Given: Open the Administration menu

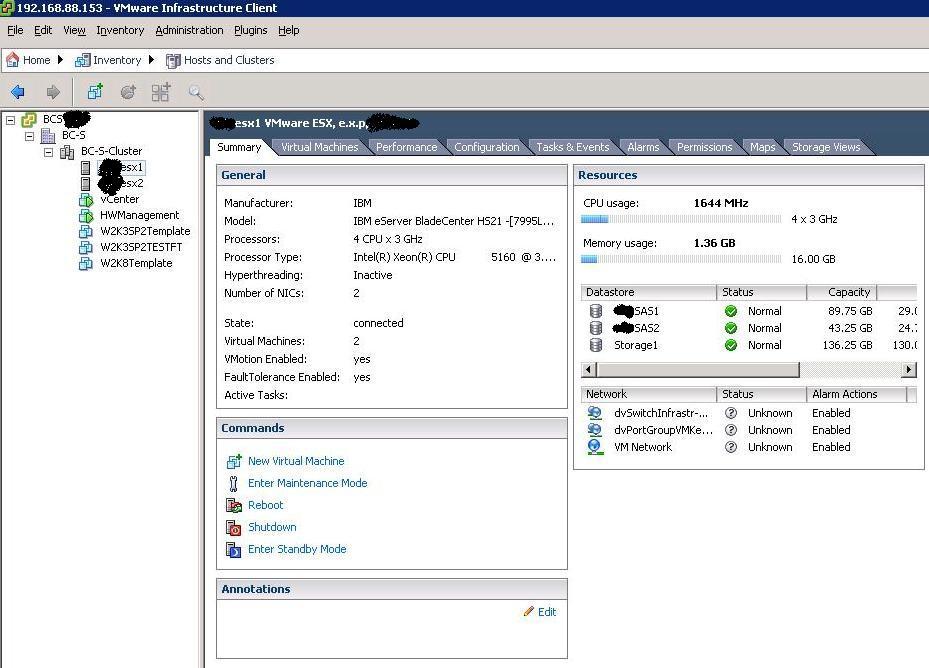Looking at the screenshot, I should pyautogui.click(x=190, y=30).
